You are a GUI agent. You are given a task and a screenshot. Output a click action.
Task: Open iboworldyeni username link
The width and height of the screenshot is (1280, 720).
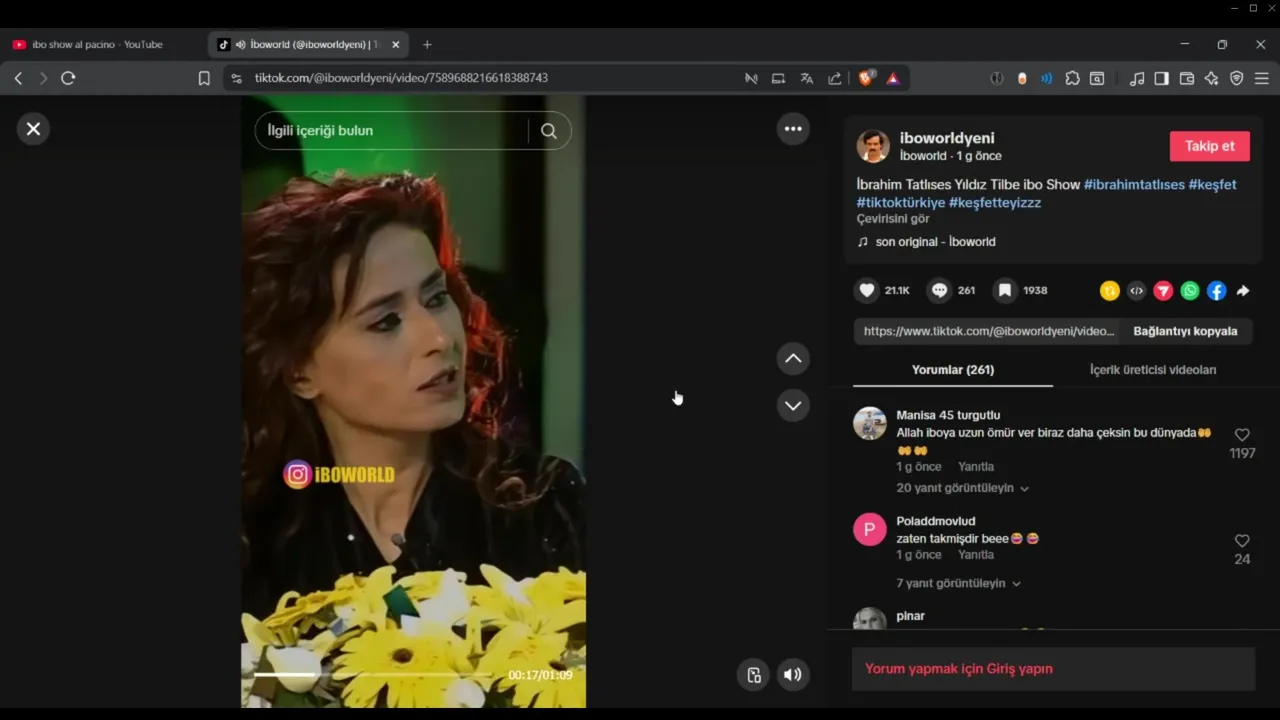click(947, 138)
